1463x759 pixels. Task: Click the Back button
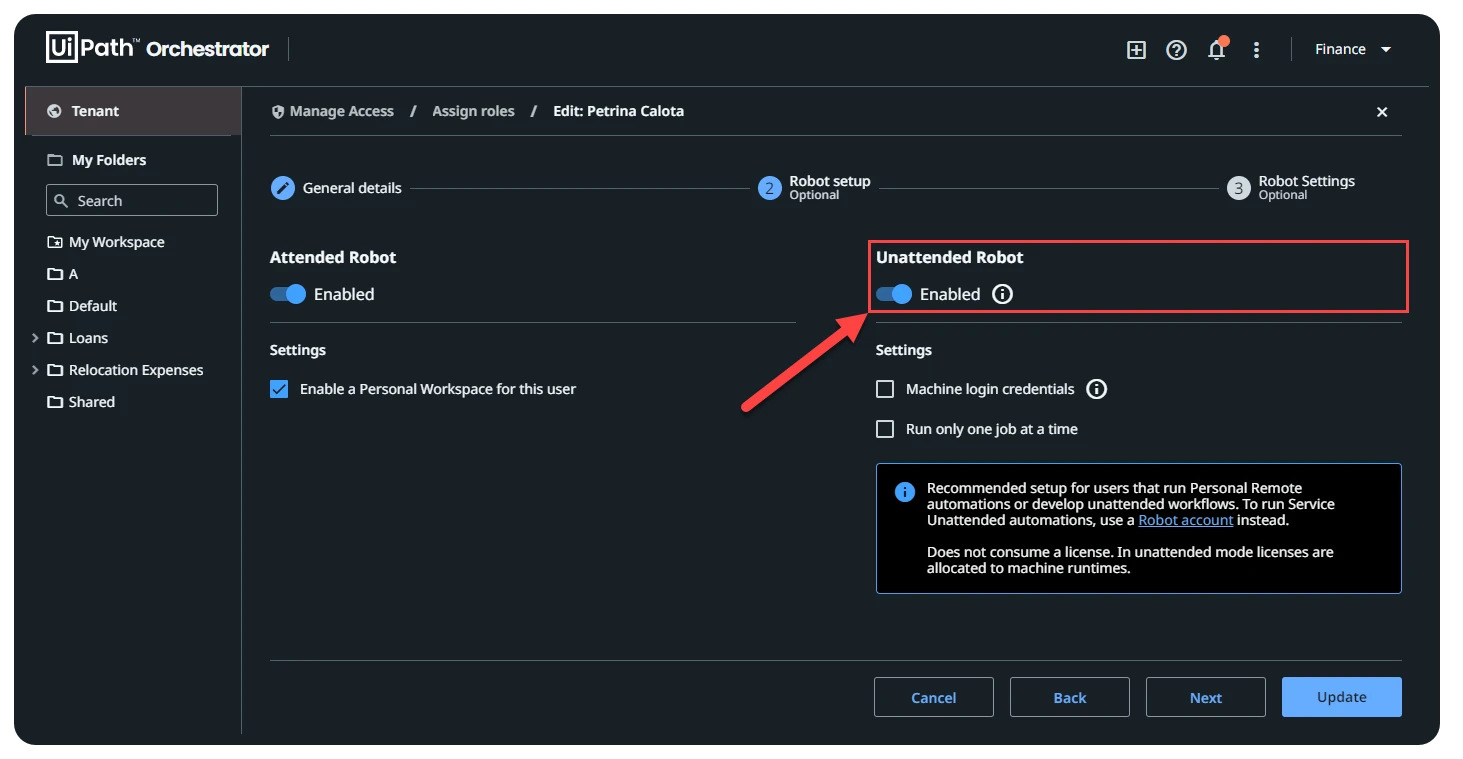tap(1070, 697)
